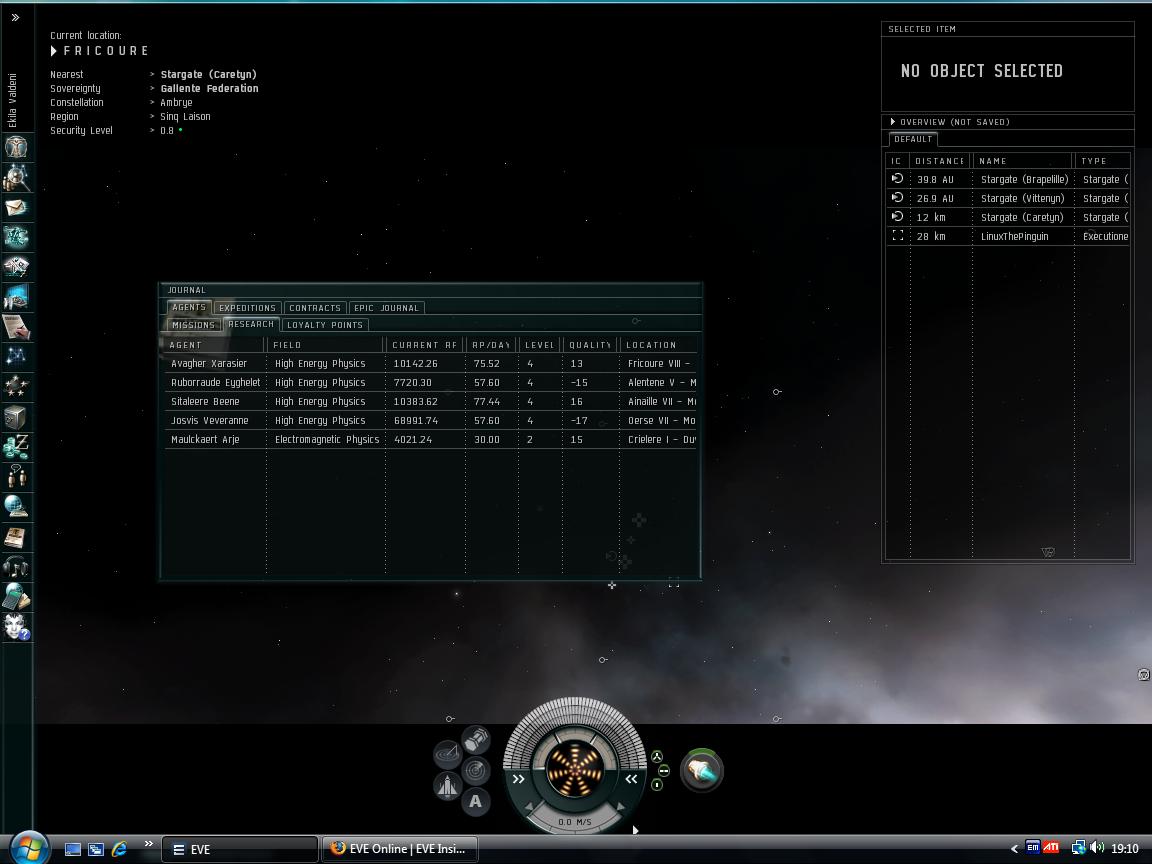This screenshot has width=1152, height=864.
Task: Open the EVE Mail envelope icon
Action: pos(15,208)
